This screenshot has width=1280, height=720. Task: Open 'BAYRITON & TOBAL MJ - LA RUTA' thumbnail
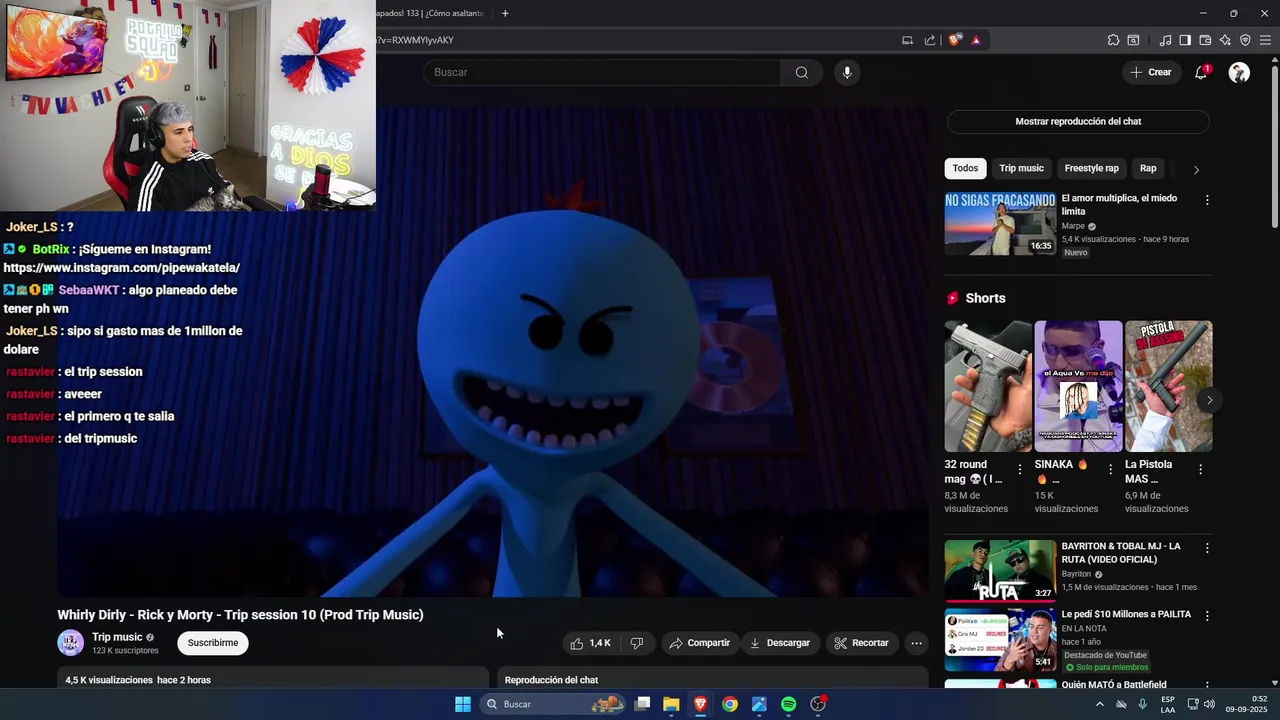tap(1000, 571)
